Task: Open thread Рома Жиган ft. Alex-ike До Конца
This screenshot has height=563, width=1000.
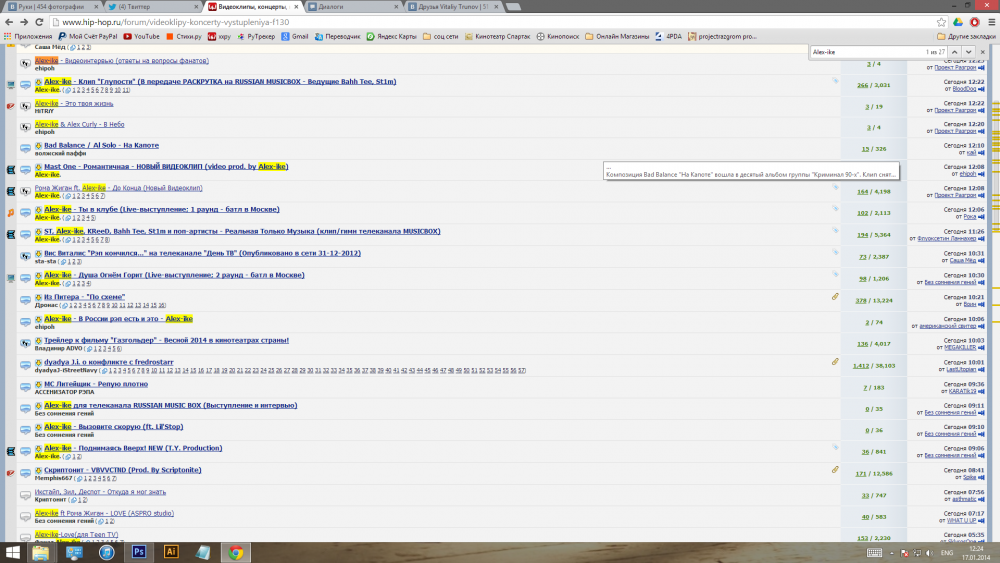Action: [x=118, y=188]
